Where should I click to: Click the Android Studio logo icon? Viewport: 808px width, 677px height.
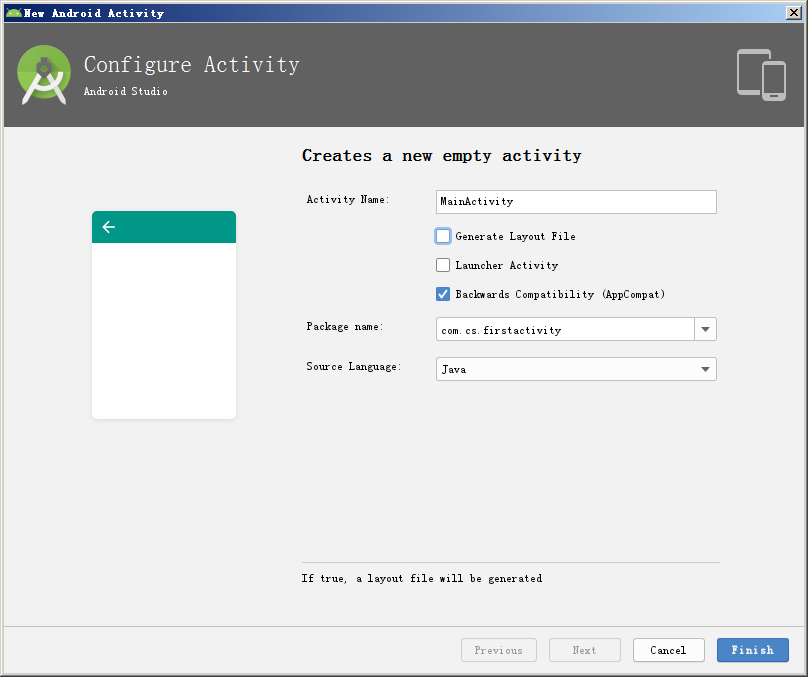[44, 75]
